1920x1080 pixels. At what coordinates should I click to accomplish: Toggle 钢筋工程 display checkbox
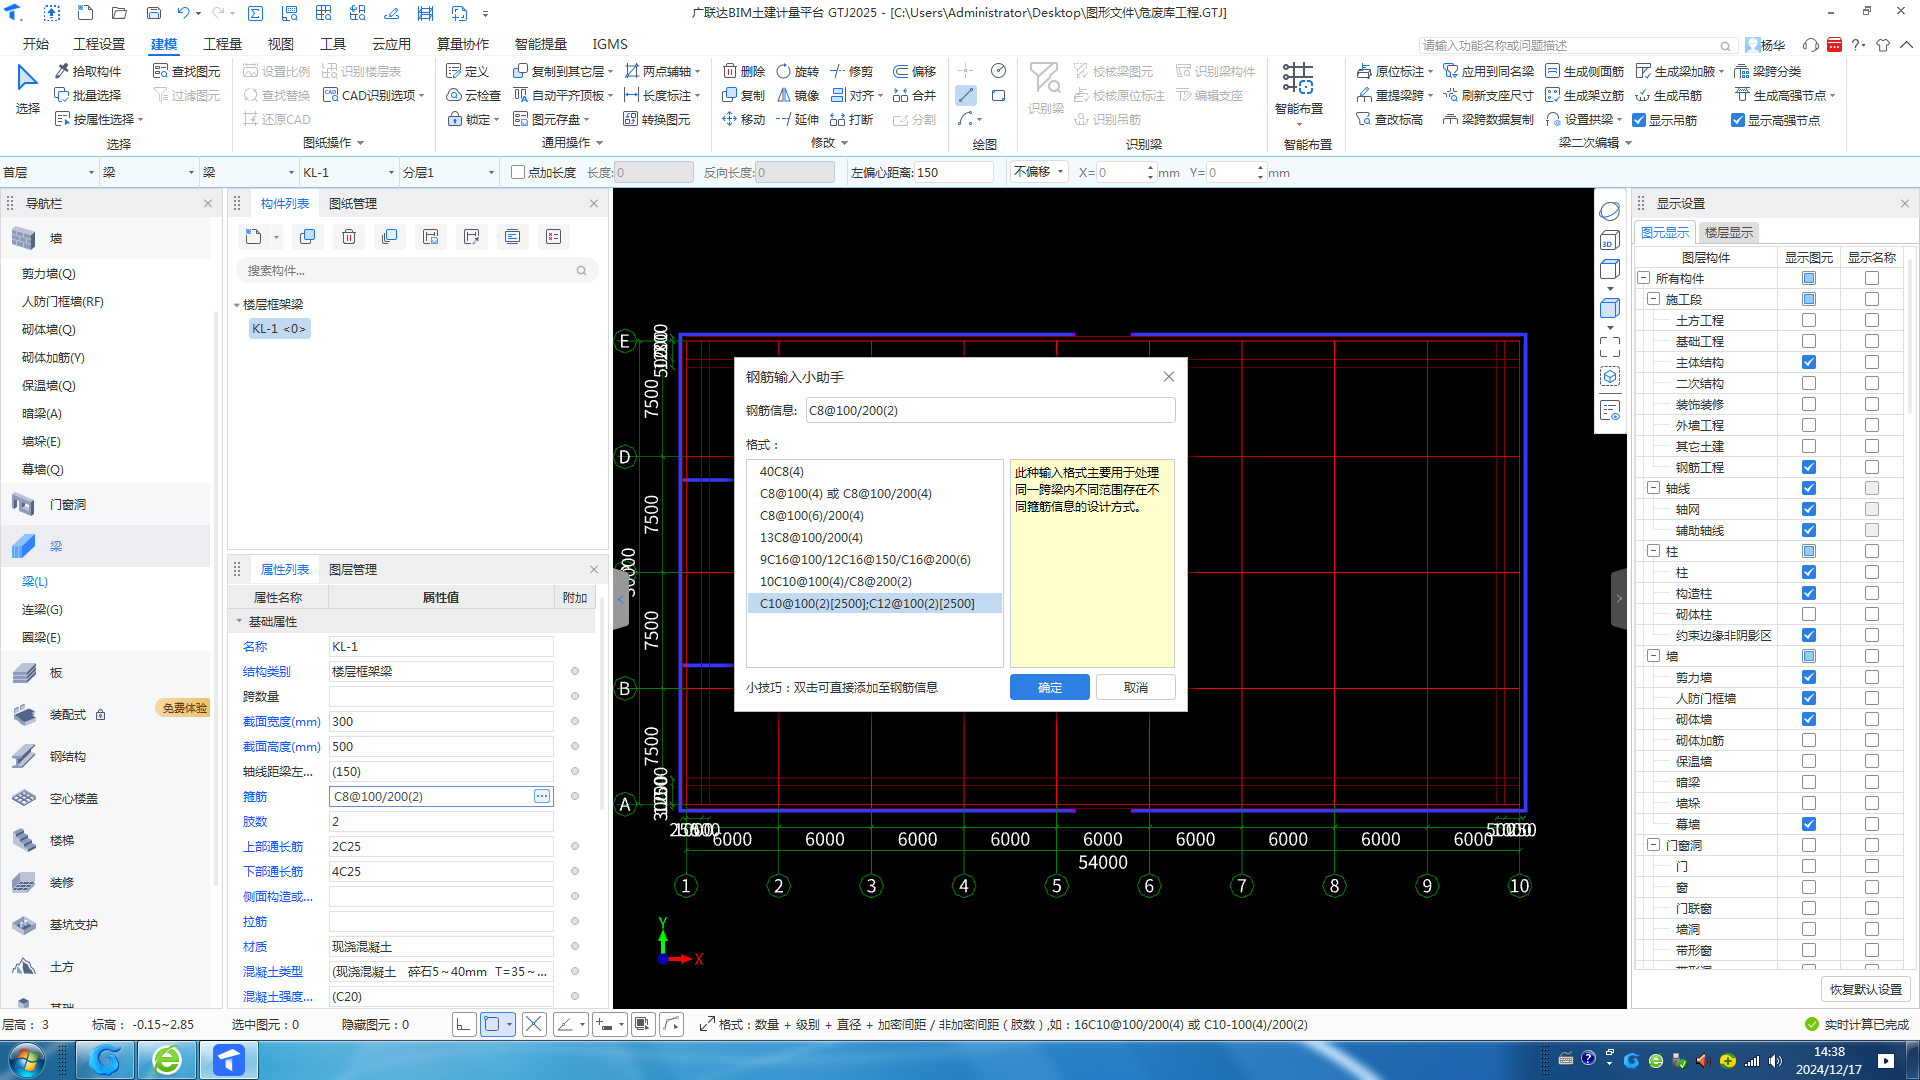coord(1808,467)
